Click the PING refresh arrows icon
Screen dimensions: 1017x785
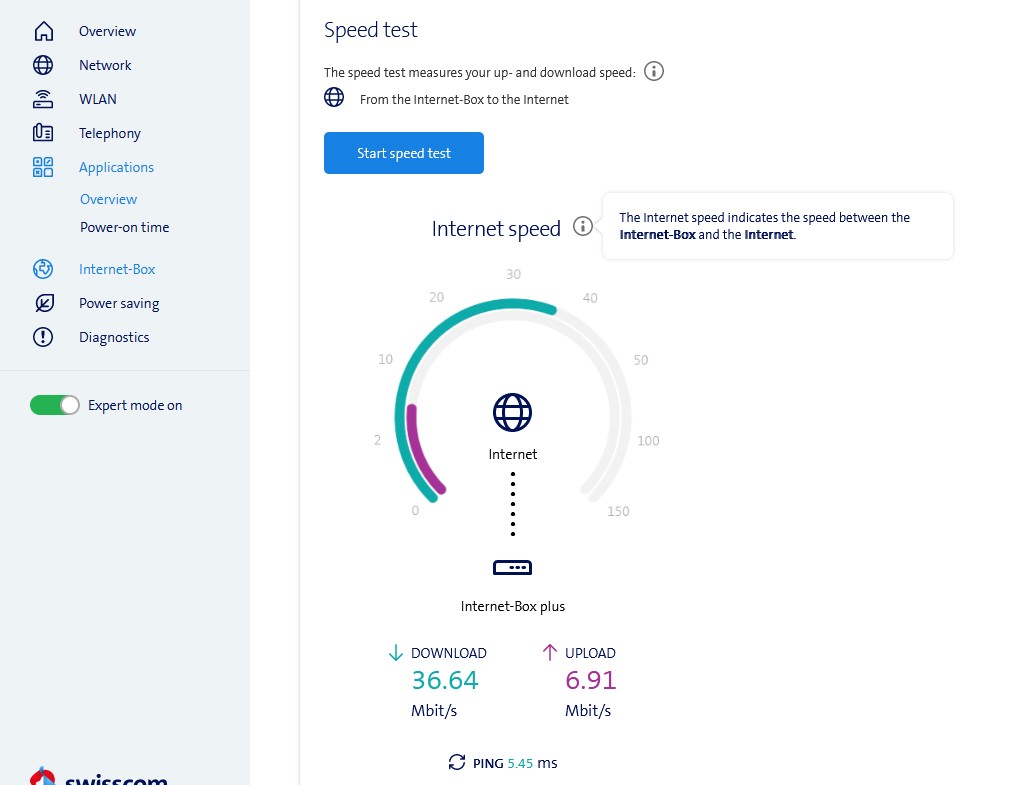click(x=457, y=763)
